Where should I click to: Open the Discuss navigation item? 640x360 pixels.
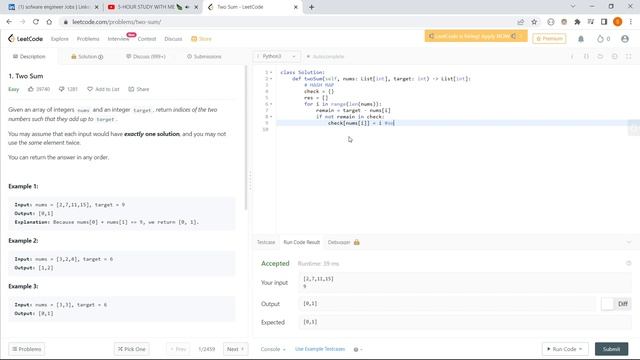click(173, 39)
